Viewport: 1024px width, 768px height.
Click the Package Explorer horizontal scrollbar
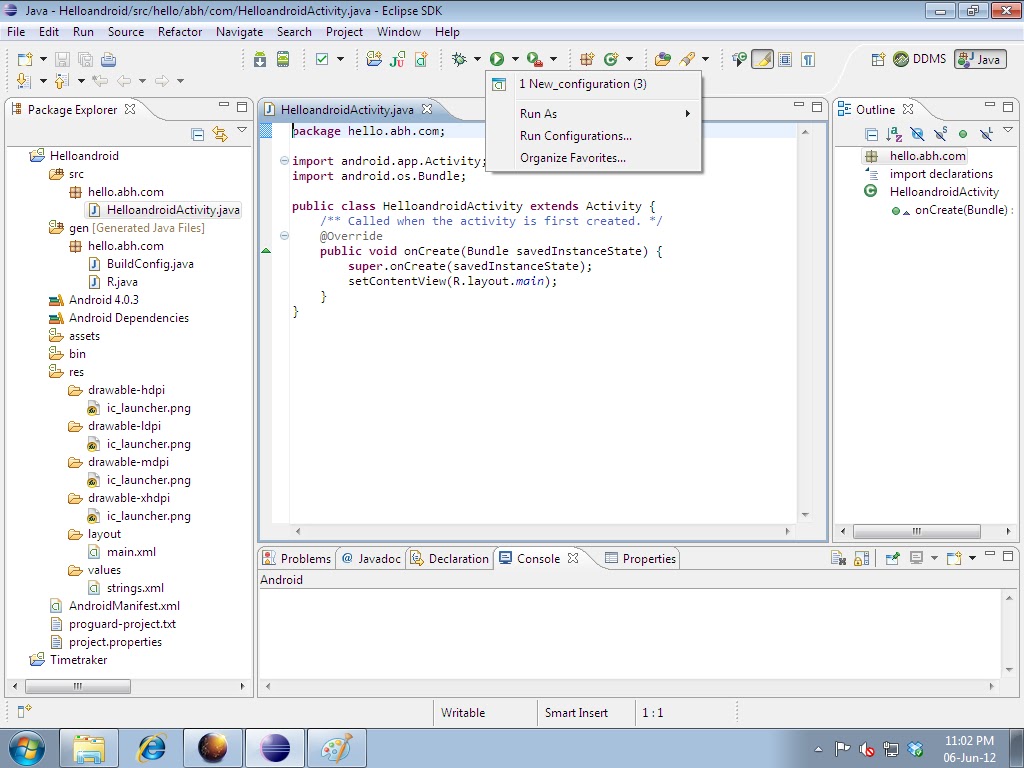[x=78, y=686]
